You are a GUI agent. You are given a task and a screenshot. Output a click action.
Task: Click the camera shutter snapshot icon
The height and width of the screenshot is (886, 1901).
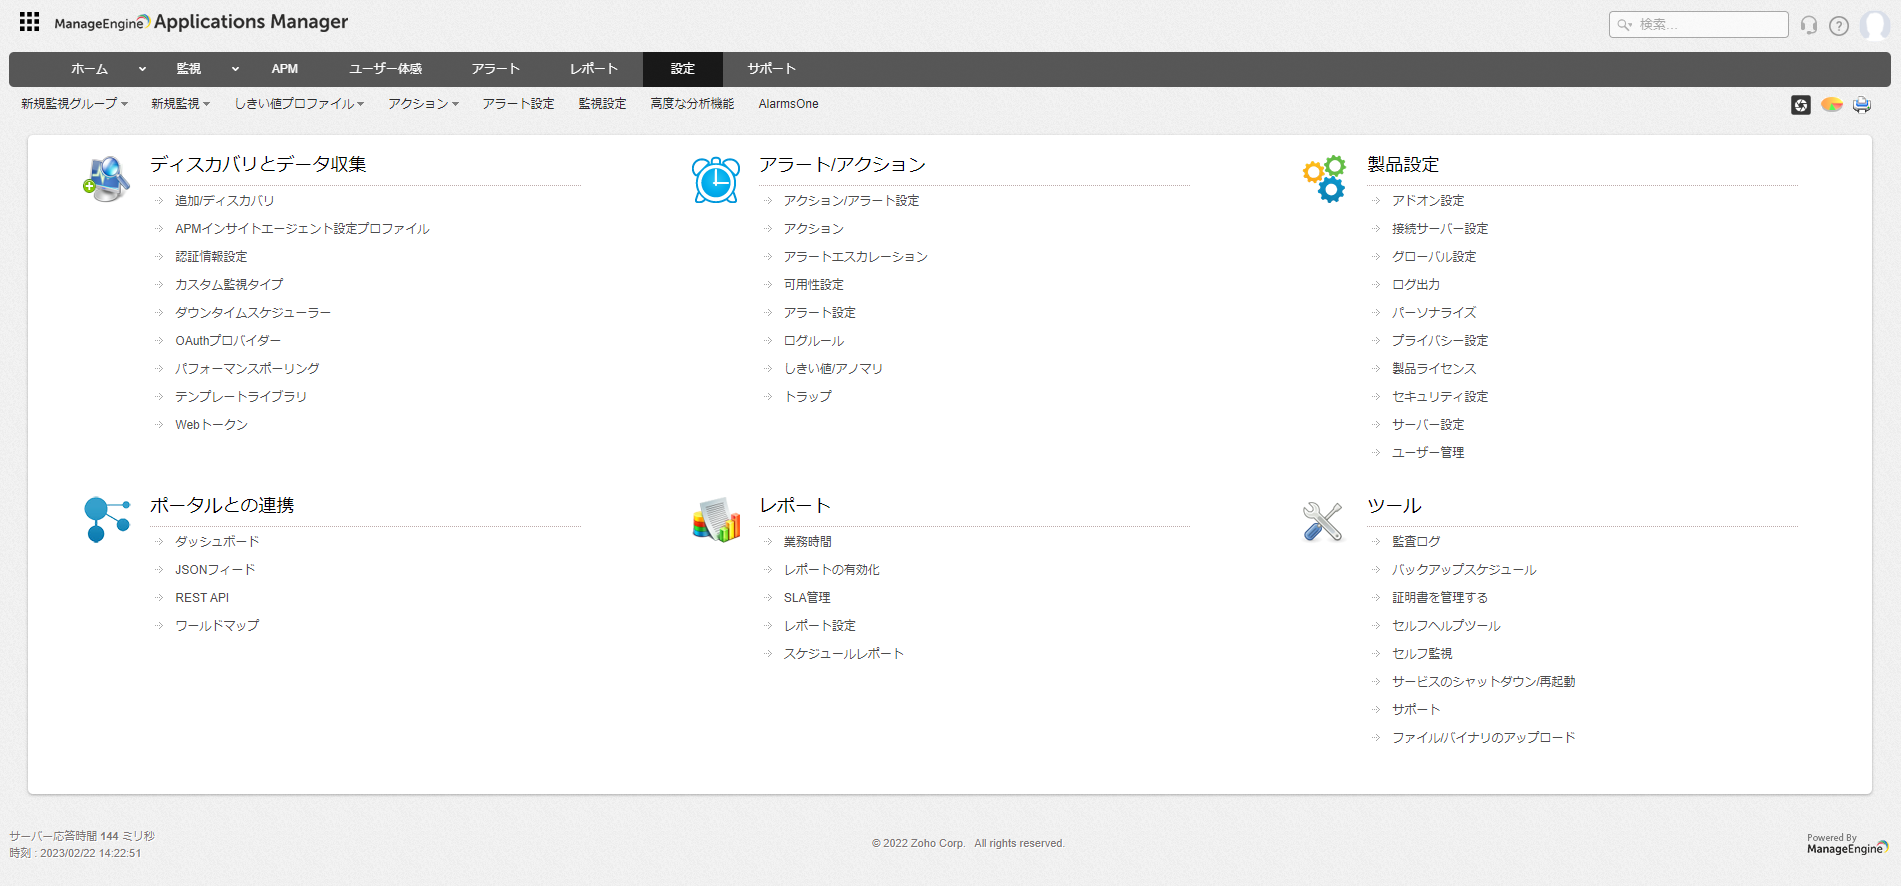click(1800, 105)
